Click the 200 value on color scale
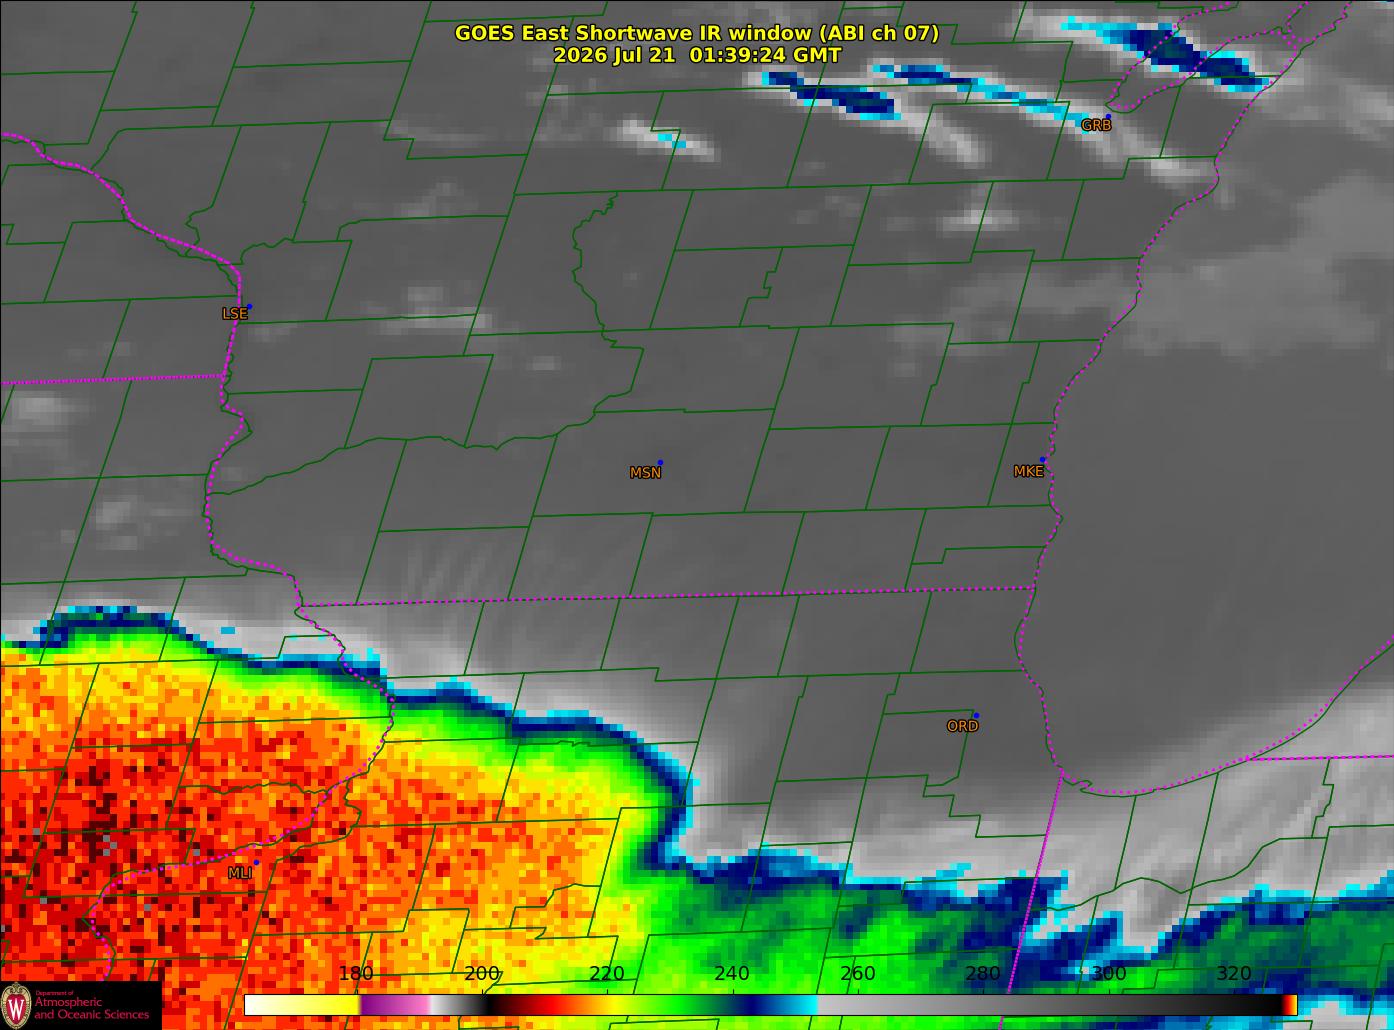This screenshot has height=1030, width=1394. pyautogui.click(x=482, y=974)
